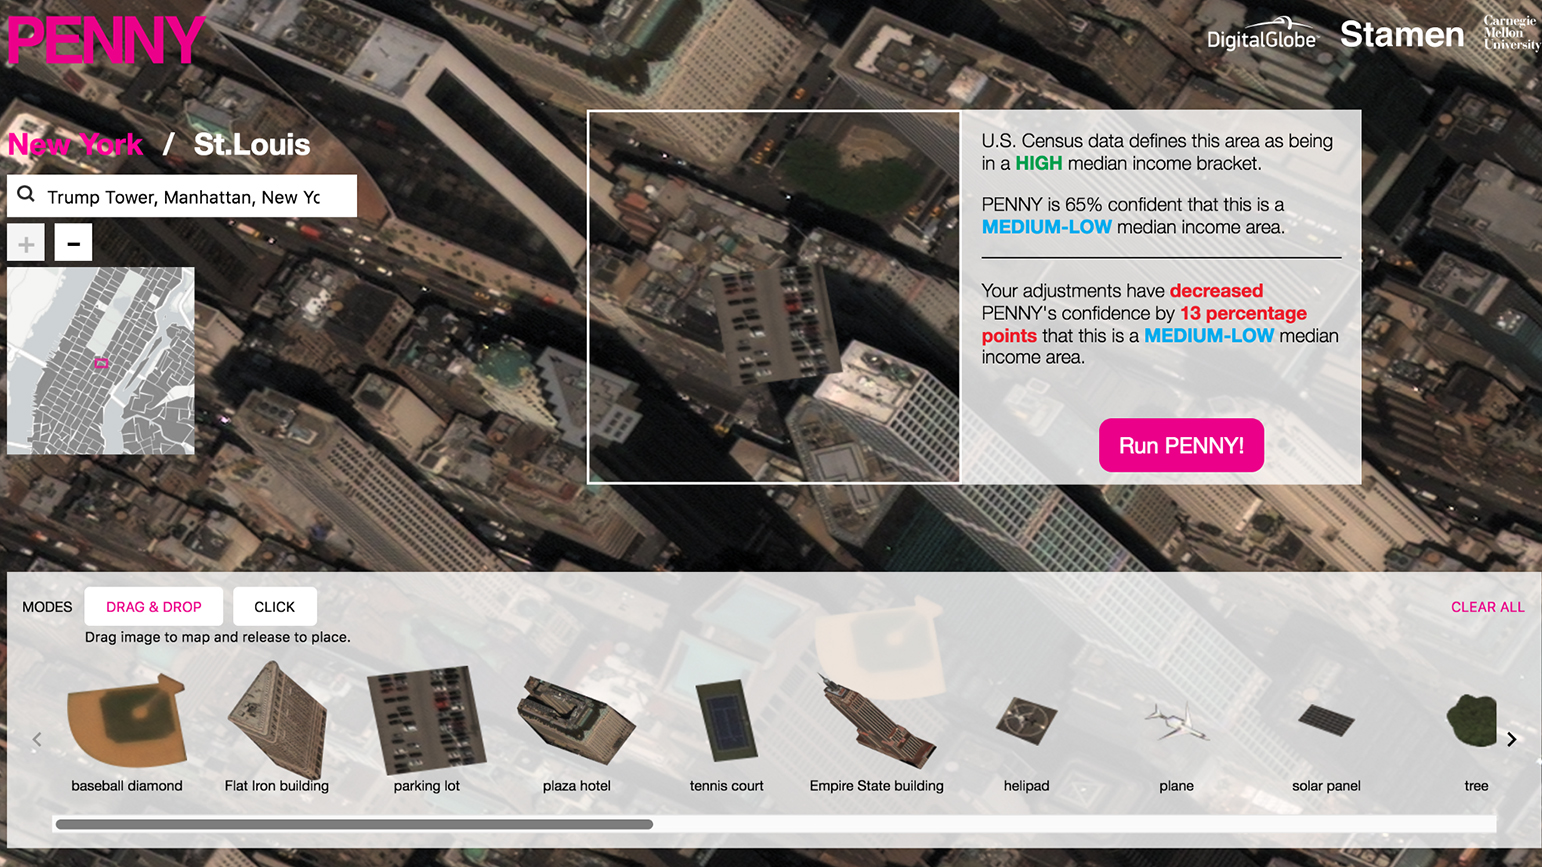Pick the Flat Iron building image
Viewport: 1542px width, 867px height.
pyautogui.click(x=277, y=719)
